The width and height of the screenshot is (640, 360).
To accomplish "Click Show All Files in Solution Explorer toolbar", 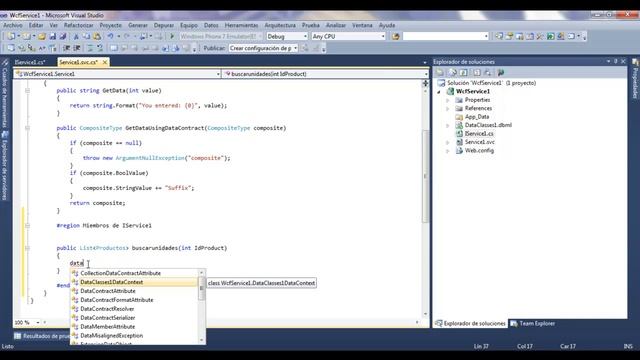I will (452, 73).
